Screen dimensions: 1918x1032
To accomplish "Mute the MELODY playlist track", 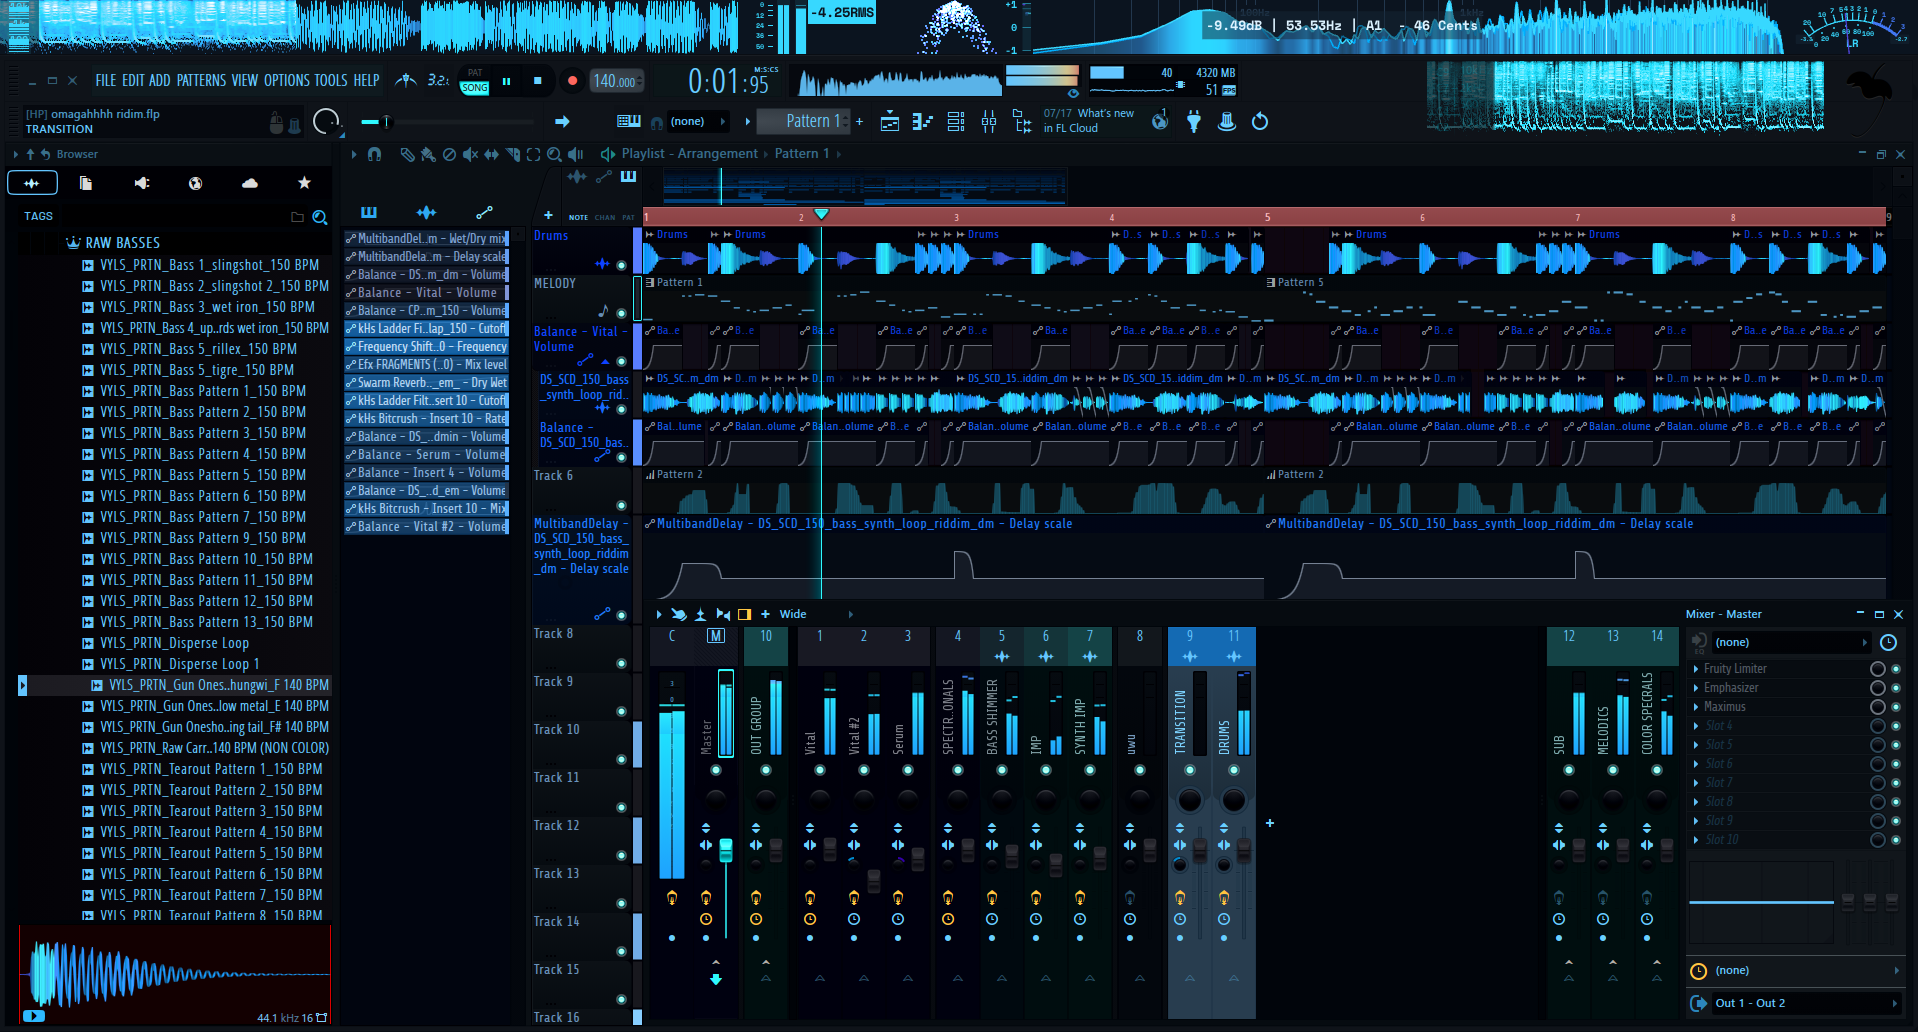I will click(621, 313).
